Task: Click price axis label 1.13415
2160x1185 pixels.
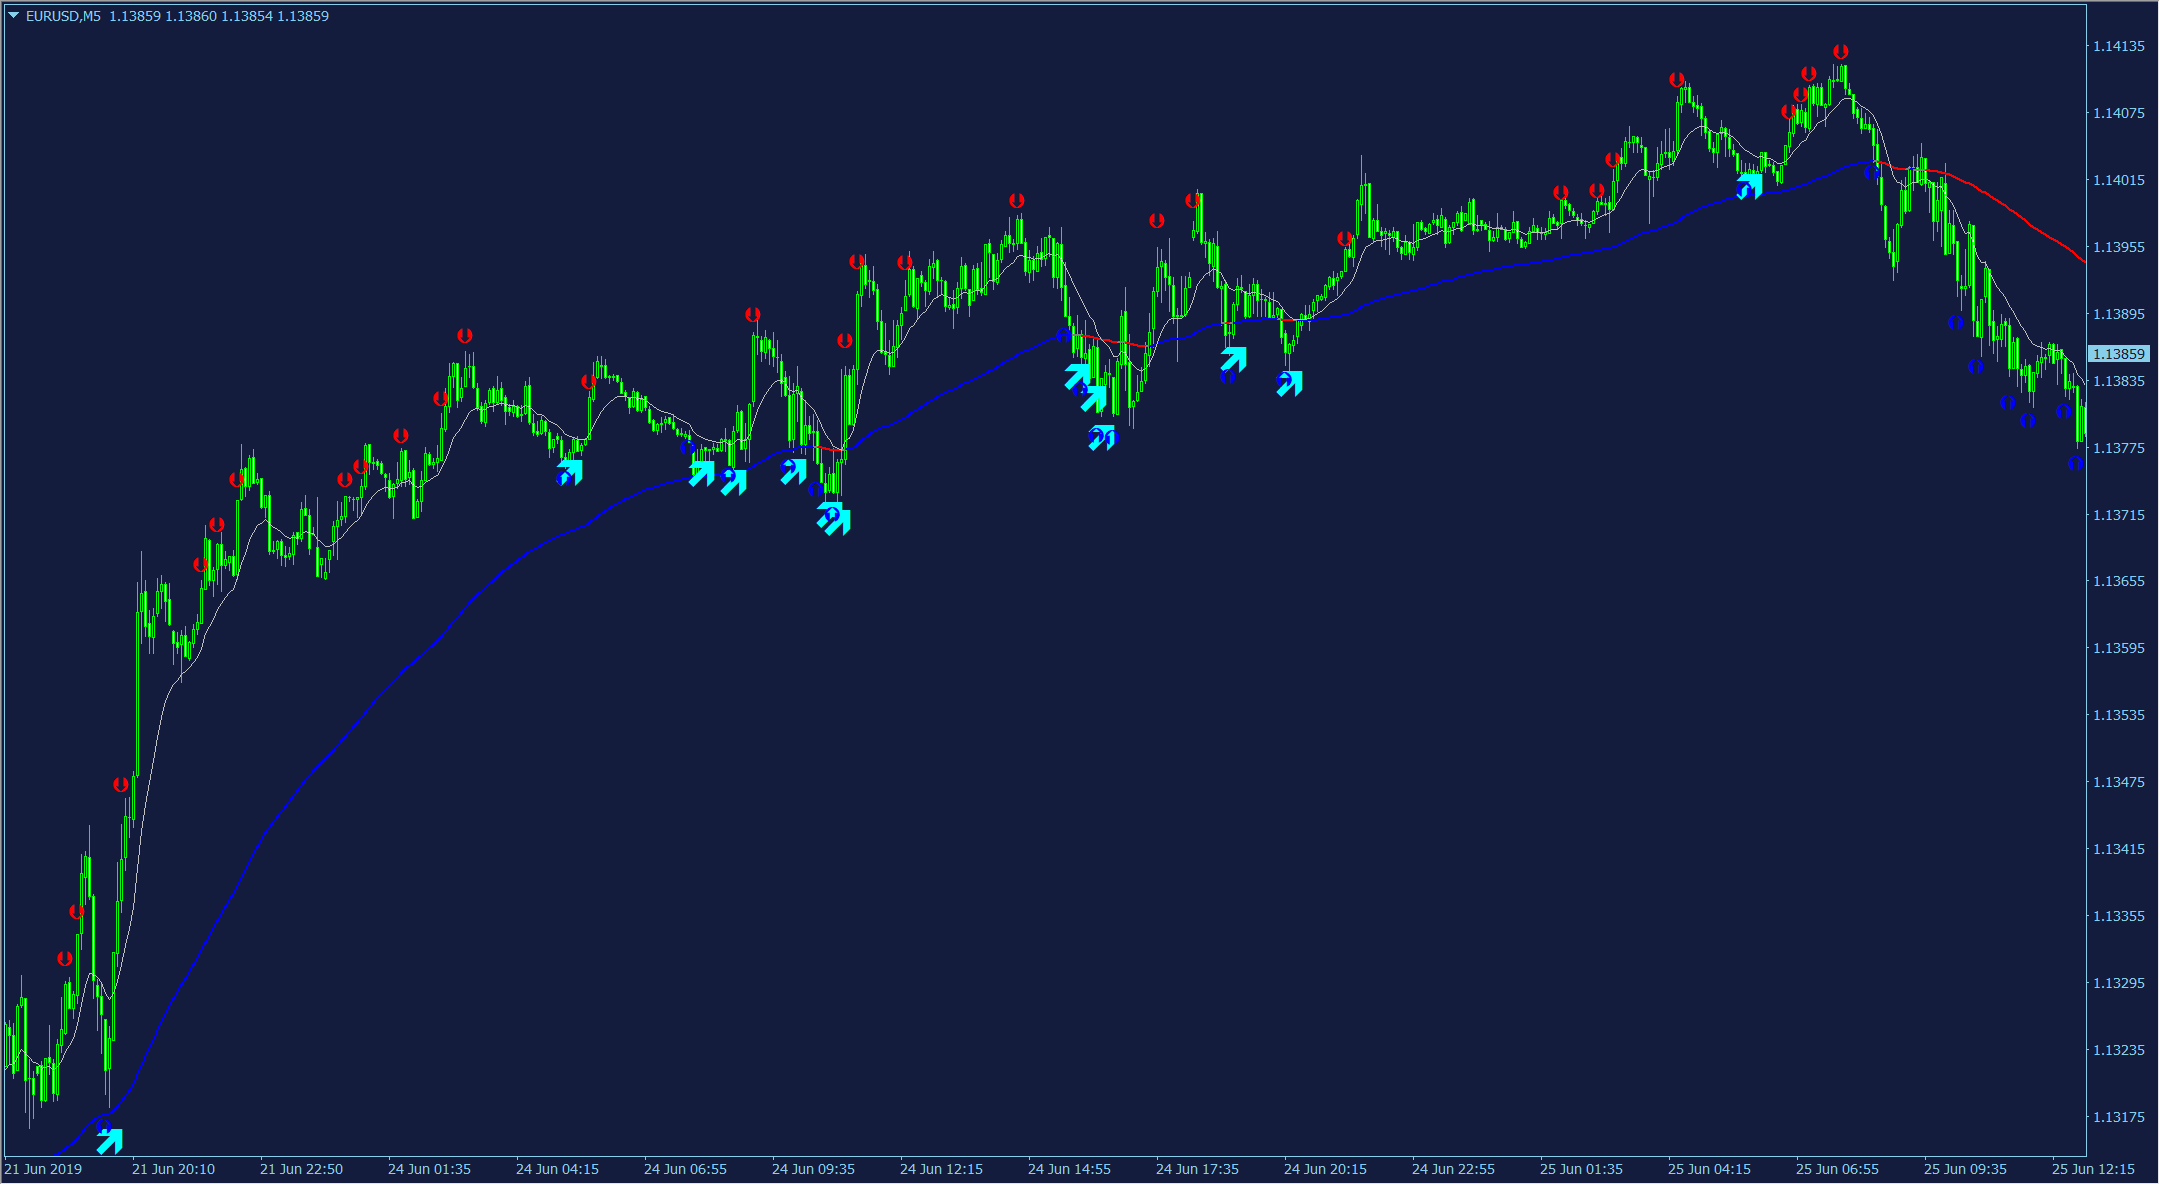Action: (2119, 849)
